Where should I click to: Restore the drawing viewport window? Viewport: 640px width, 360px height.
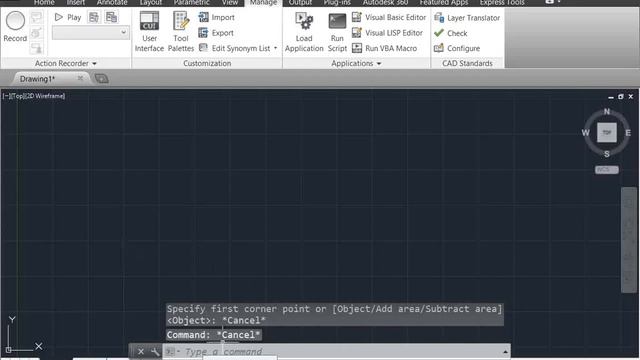620,97
